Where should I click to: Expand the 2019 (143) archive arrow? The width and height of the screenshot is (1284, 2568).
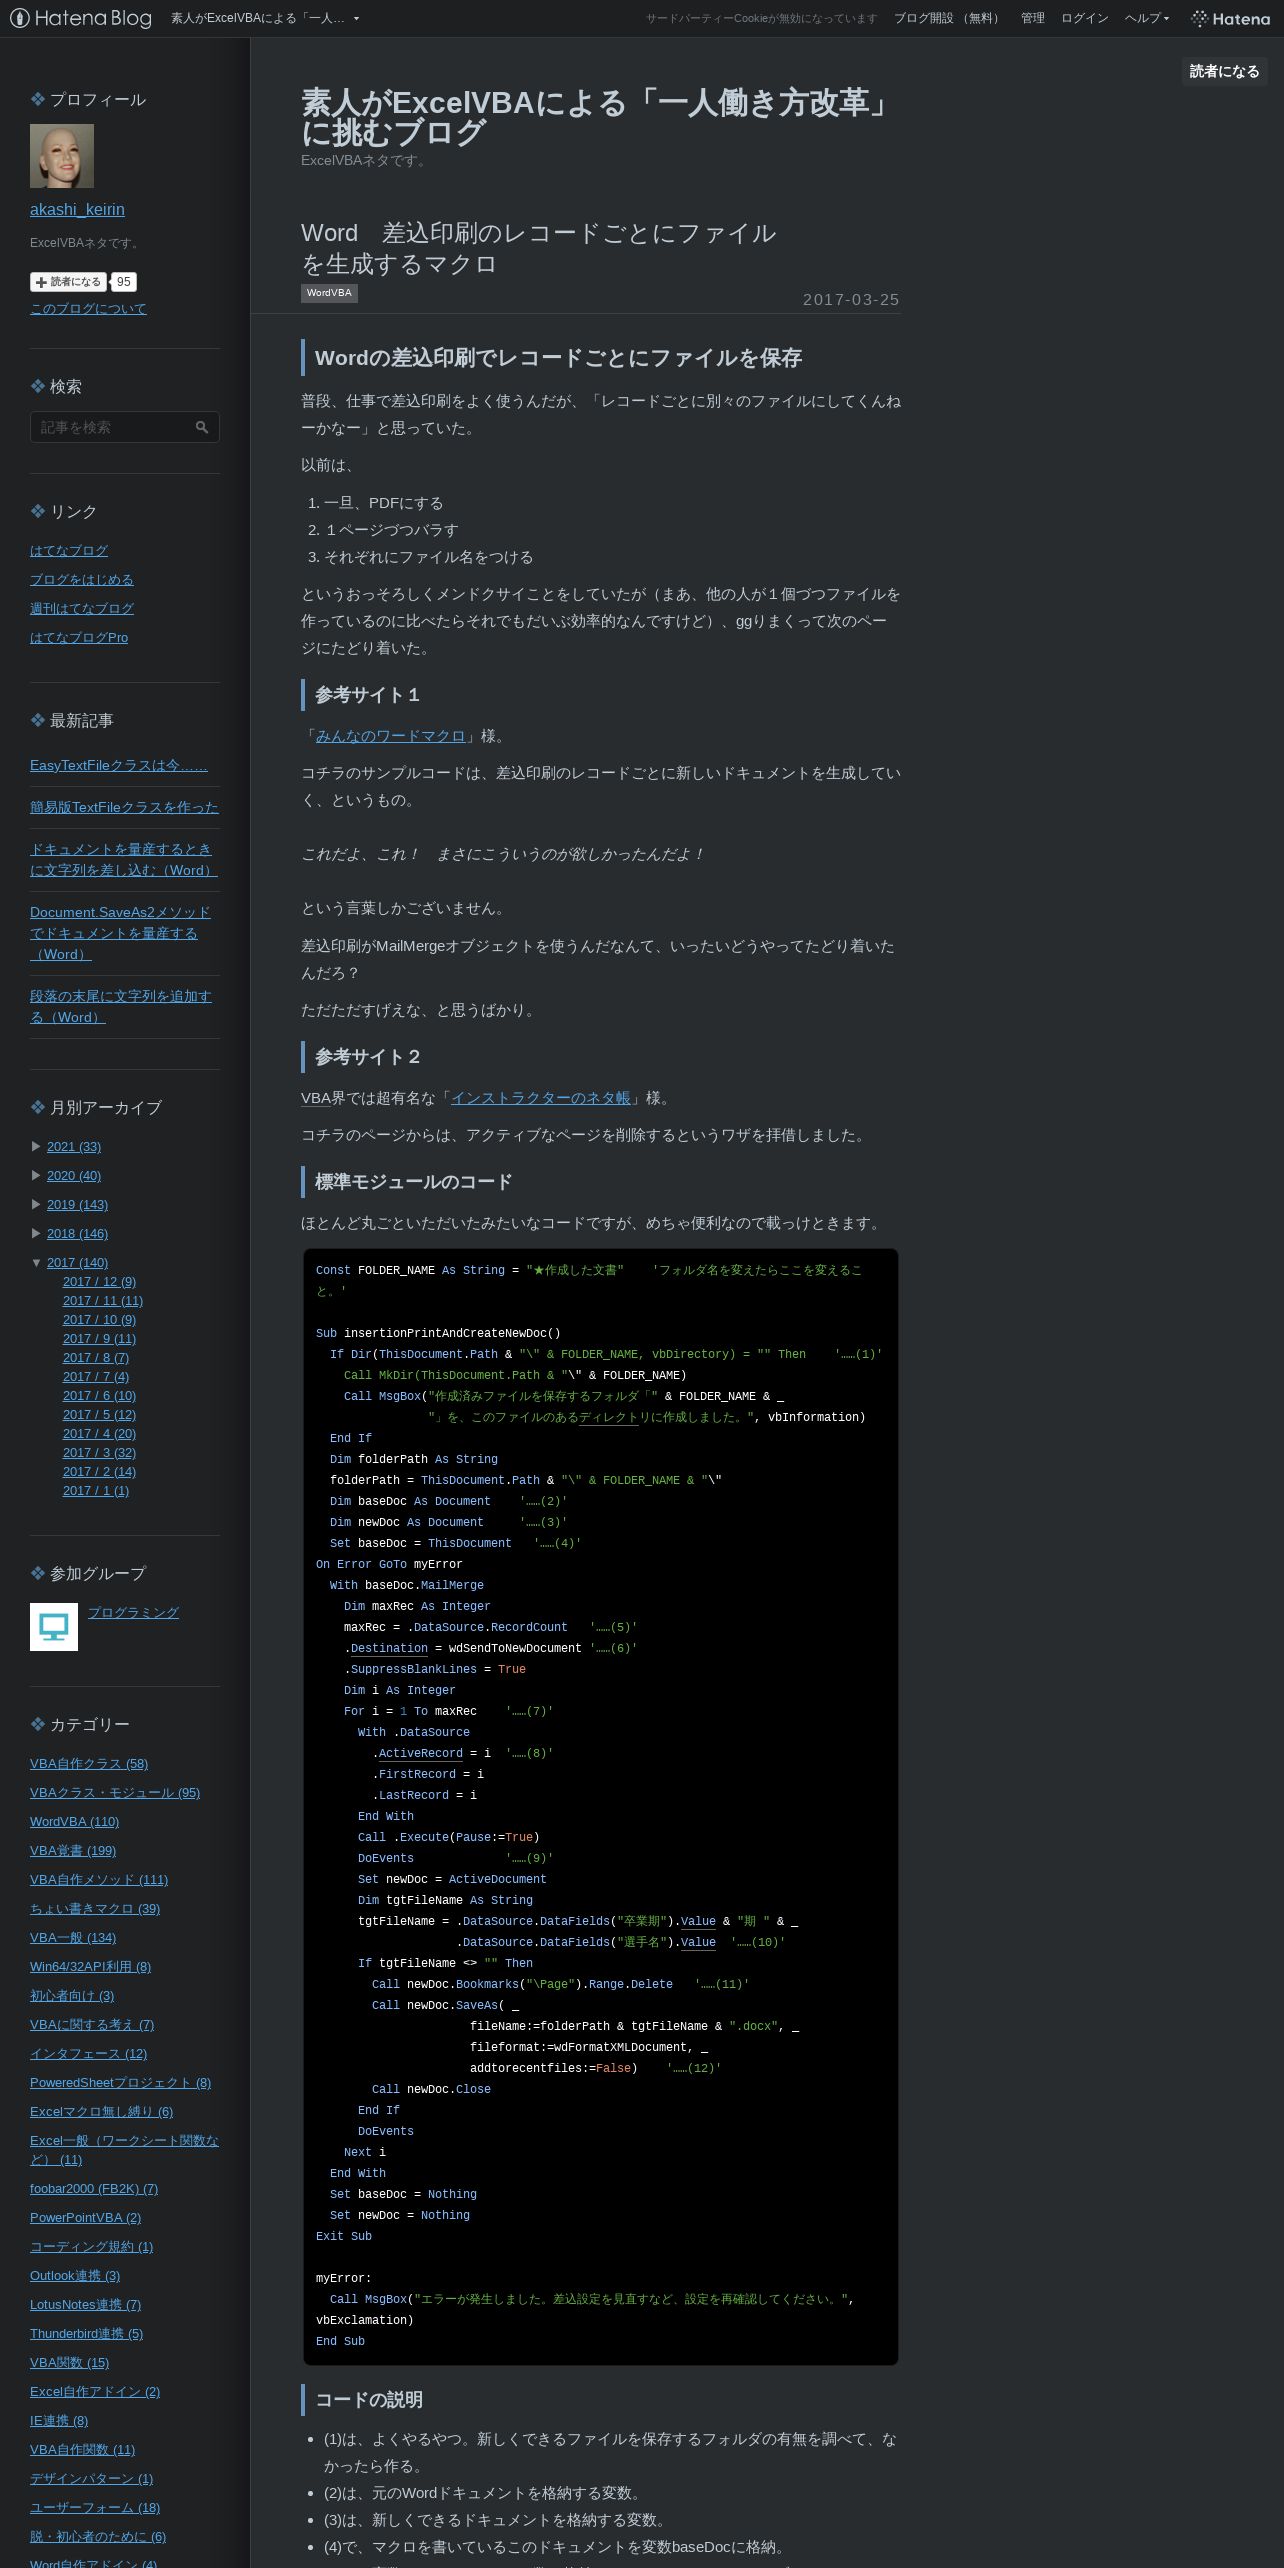(x=36, y=1204)
